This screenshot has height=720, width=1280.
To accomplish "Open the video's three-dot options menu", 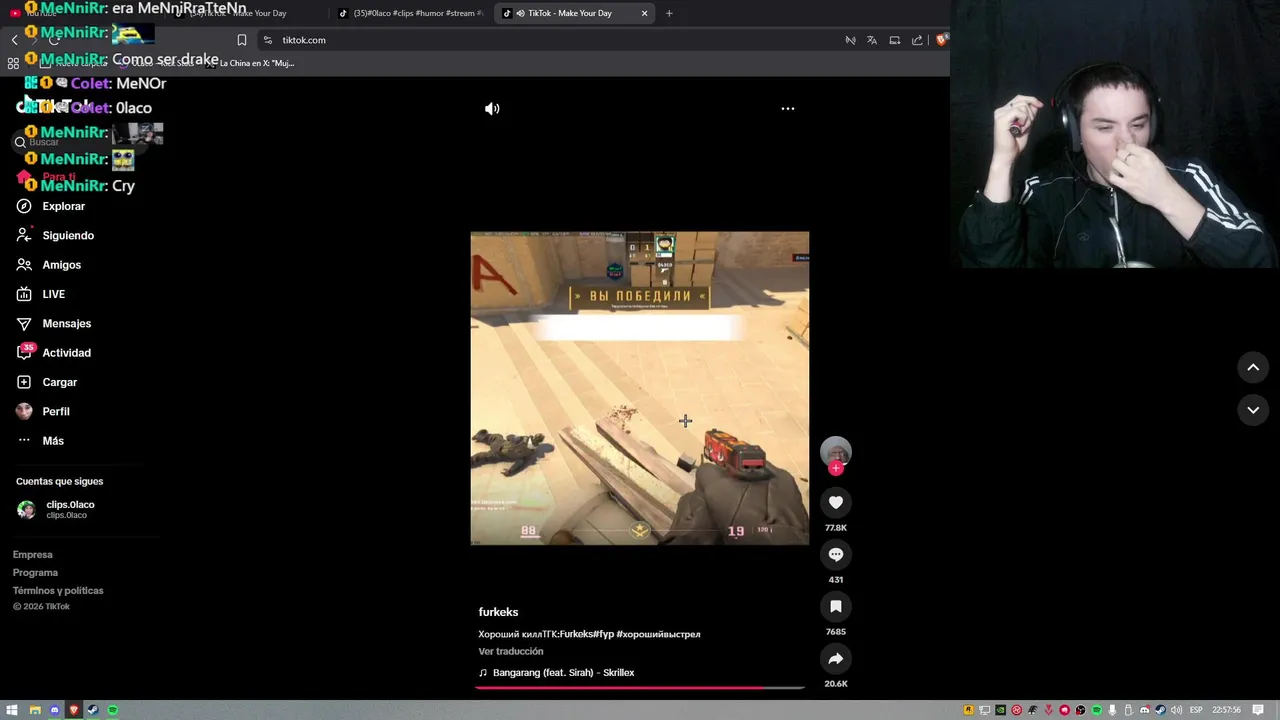I will click(x=788, y=108).
